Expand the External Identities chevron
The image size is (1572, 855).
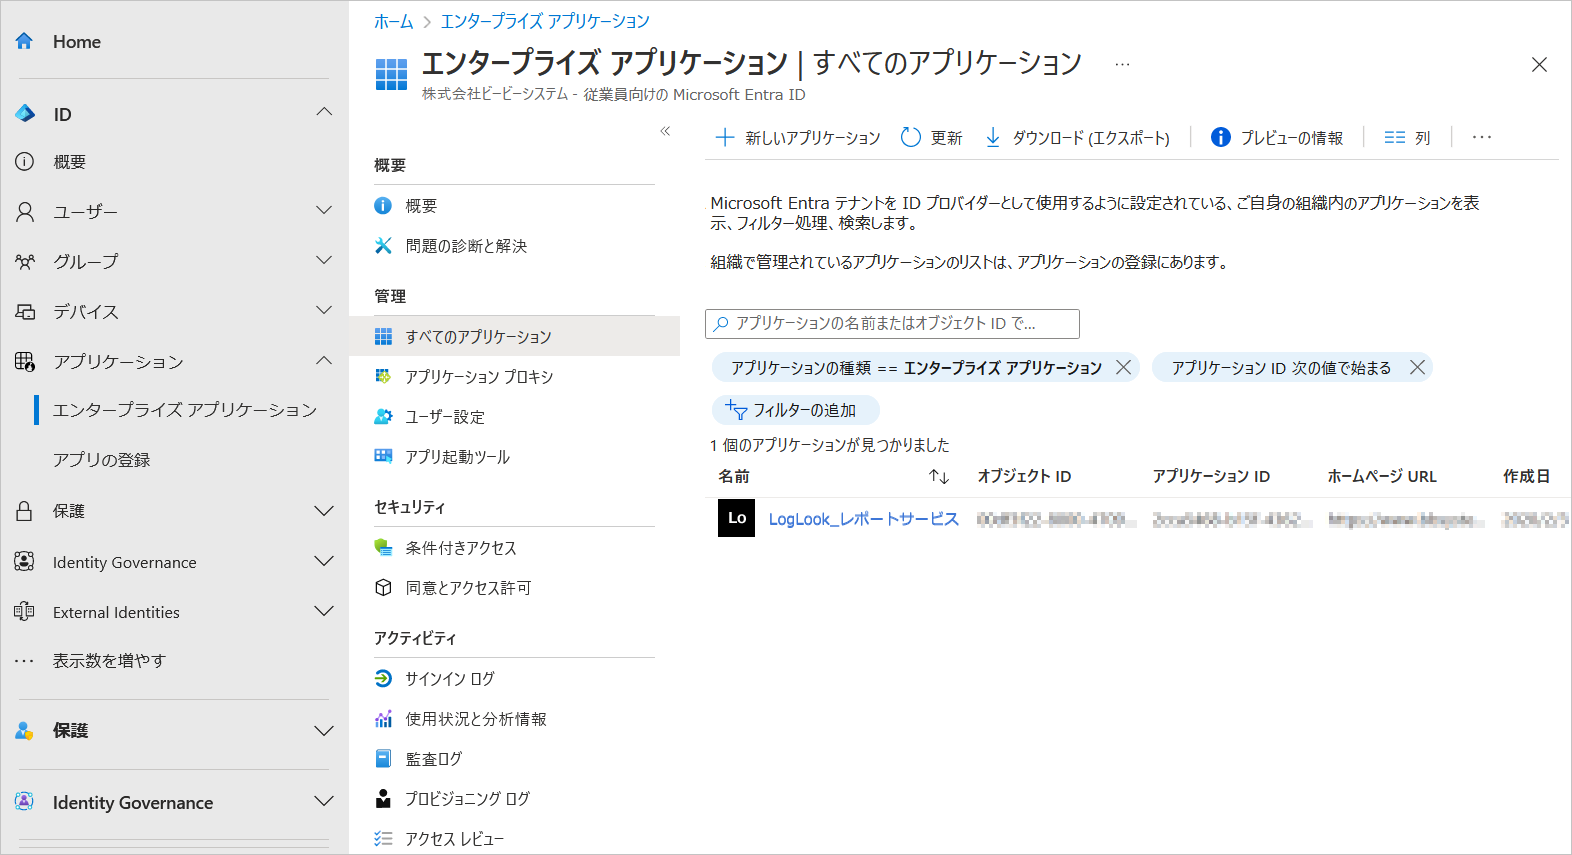[324, 611]
